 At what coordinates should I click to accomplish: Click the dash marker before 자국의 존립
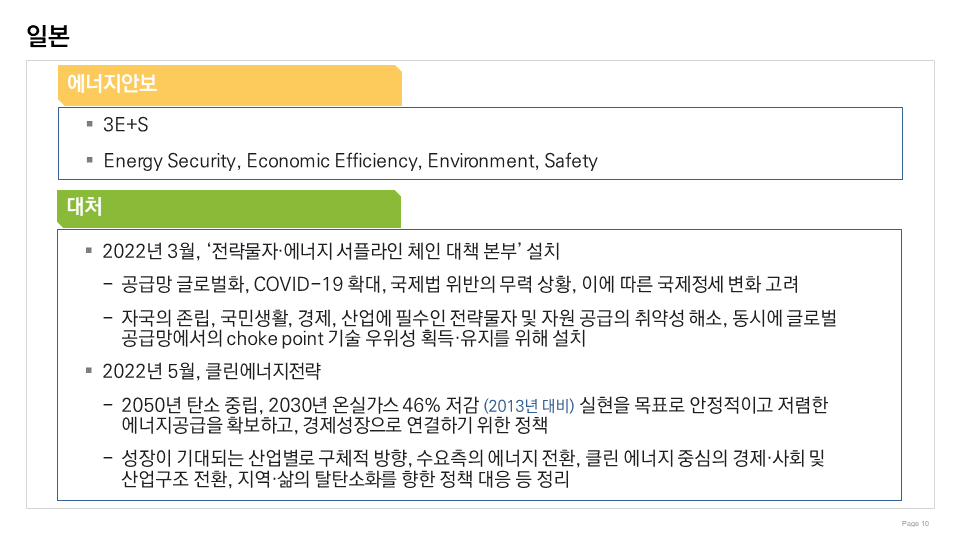[x=107, y=319]
